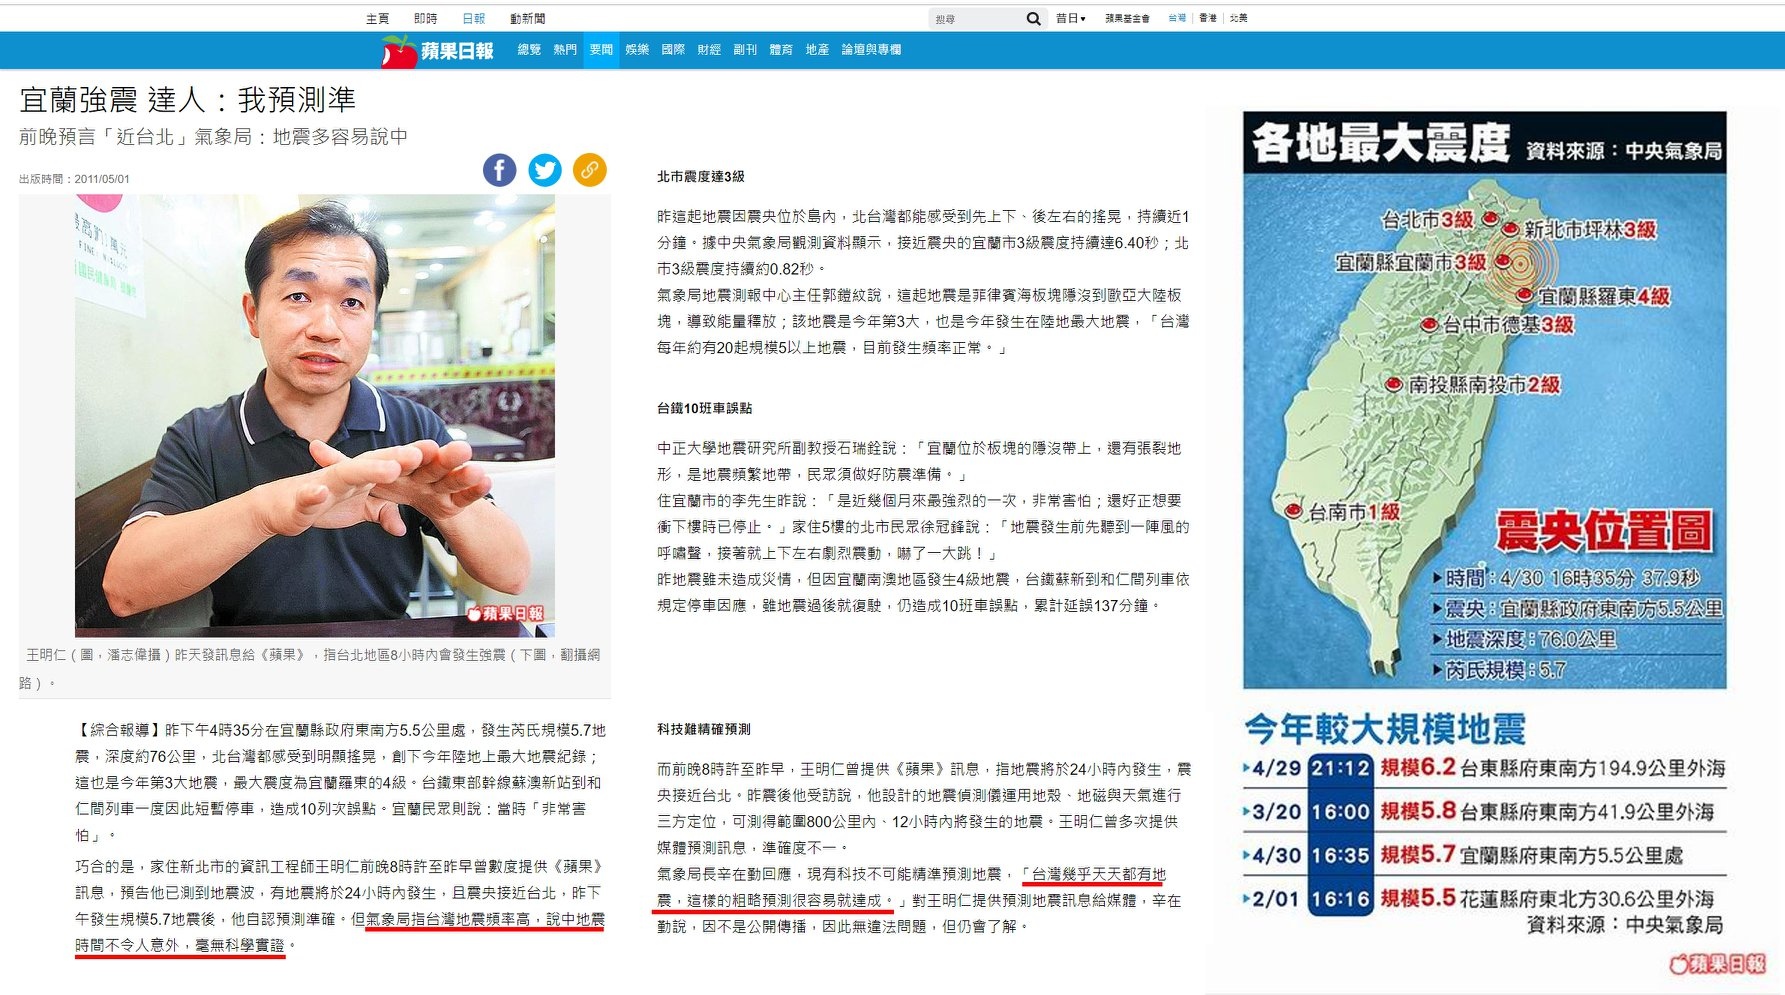
Task: Click the 台南市1級 map label
Action: click(1354, 512)
